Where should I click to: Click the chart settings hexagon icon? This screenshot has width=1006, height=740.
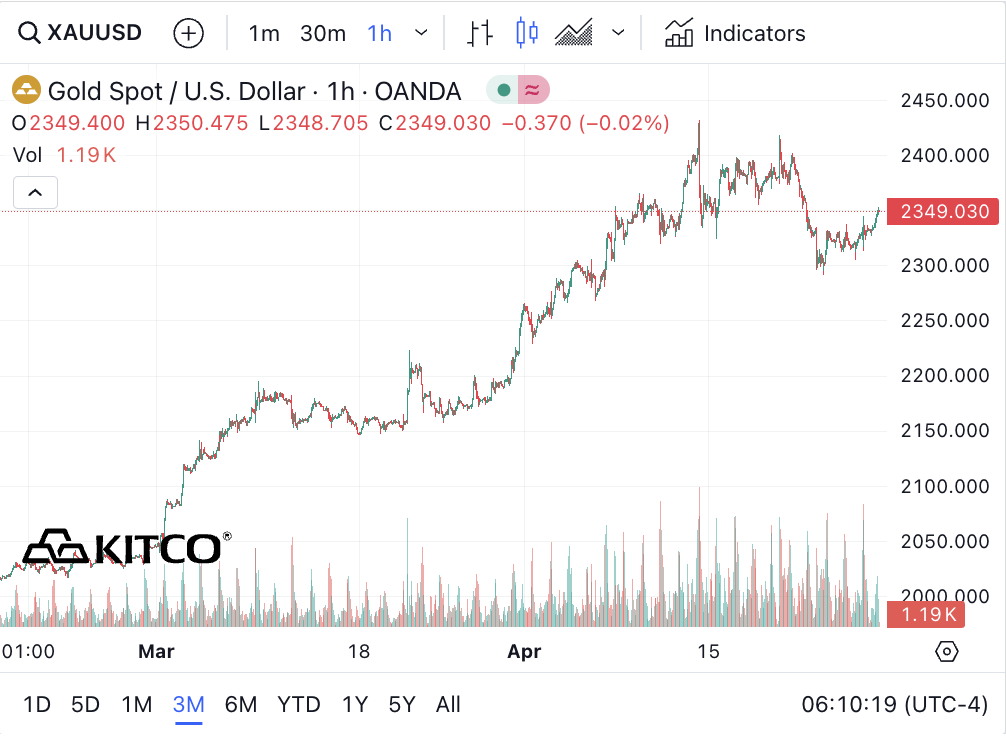coord(947,652)
